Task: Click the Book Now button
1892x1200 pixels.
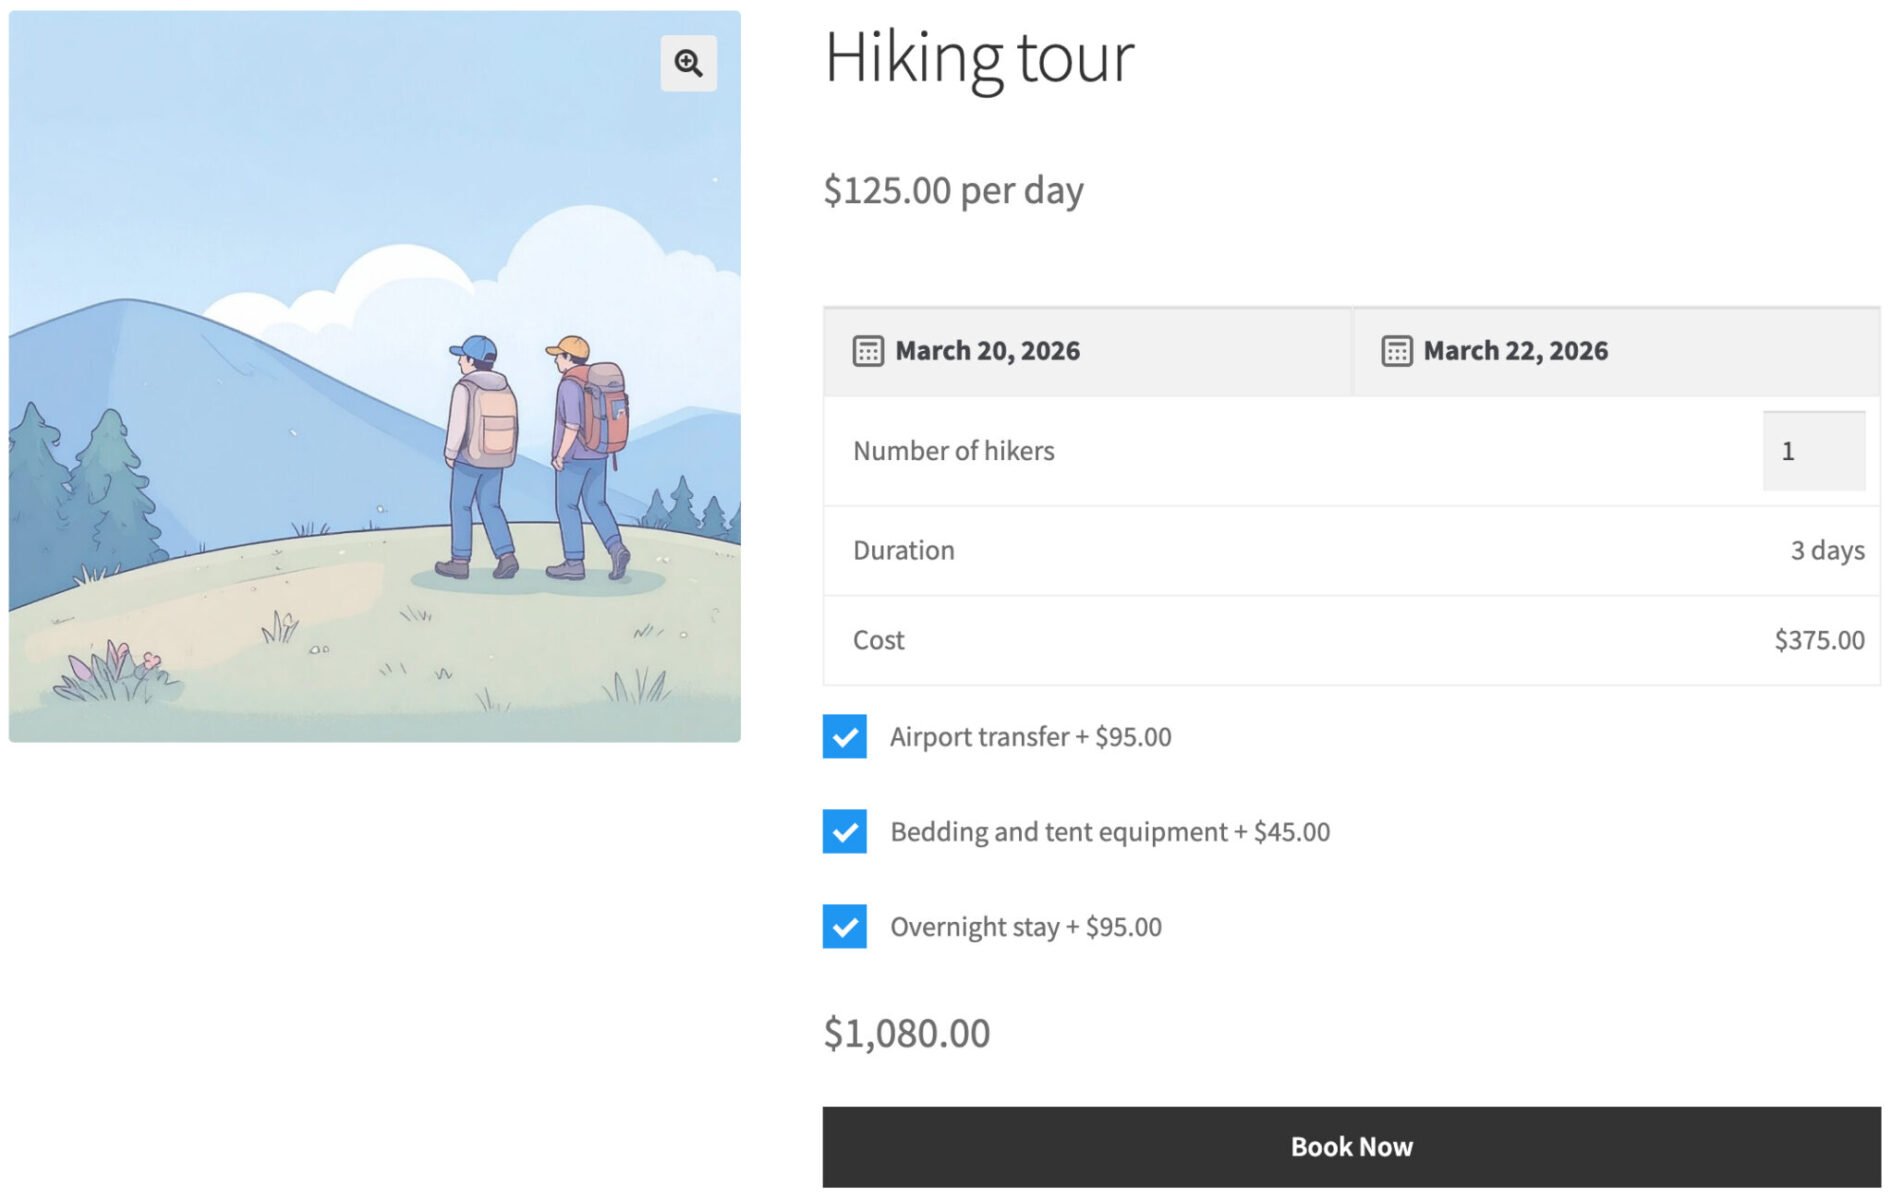Action: [1351, 1146]
